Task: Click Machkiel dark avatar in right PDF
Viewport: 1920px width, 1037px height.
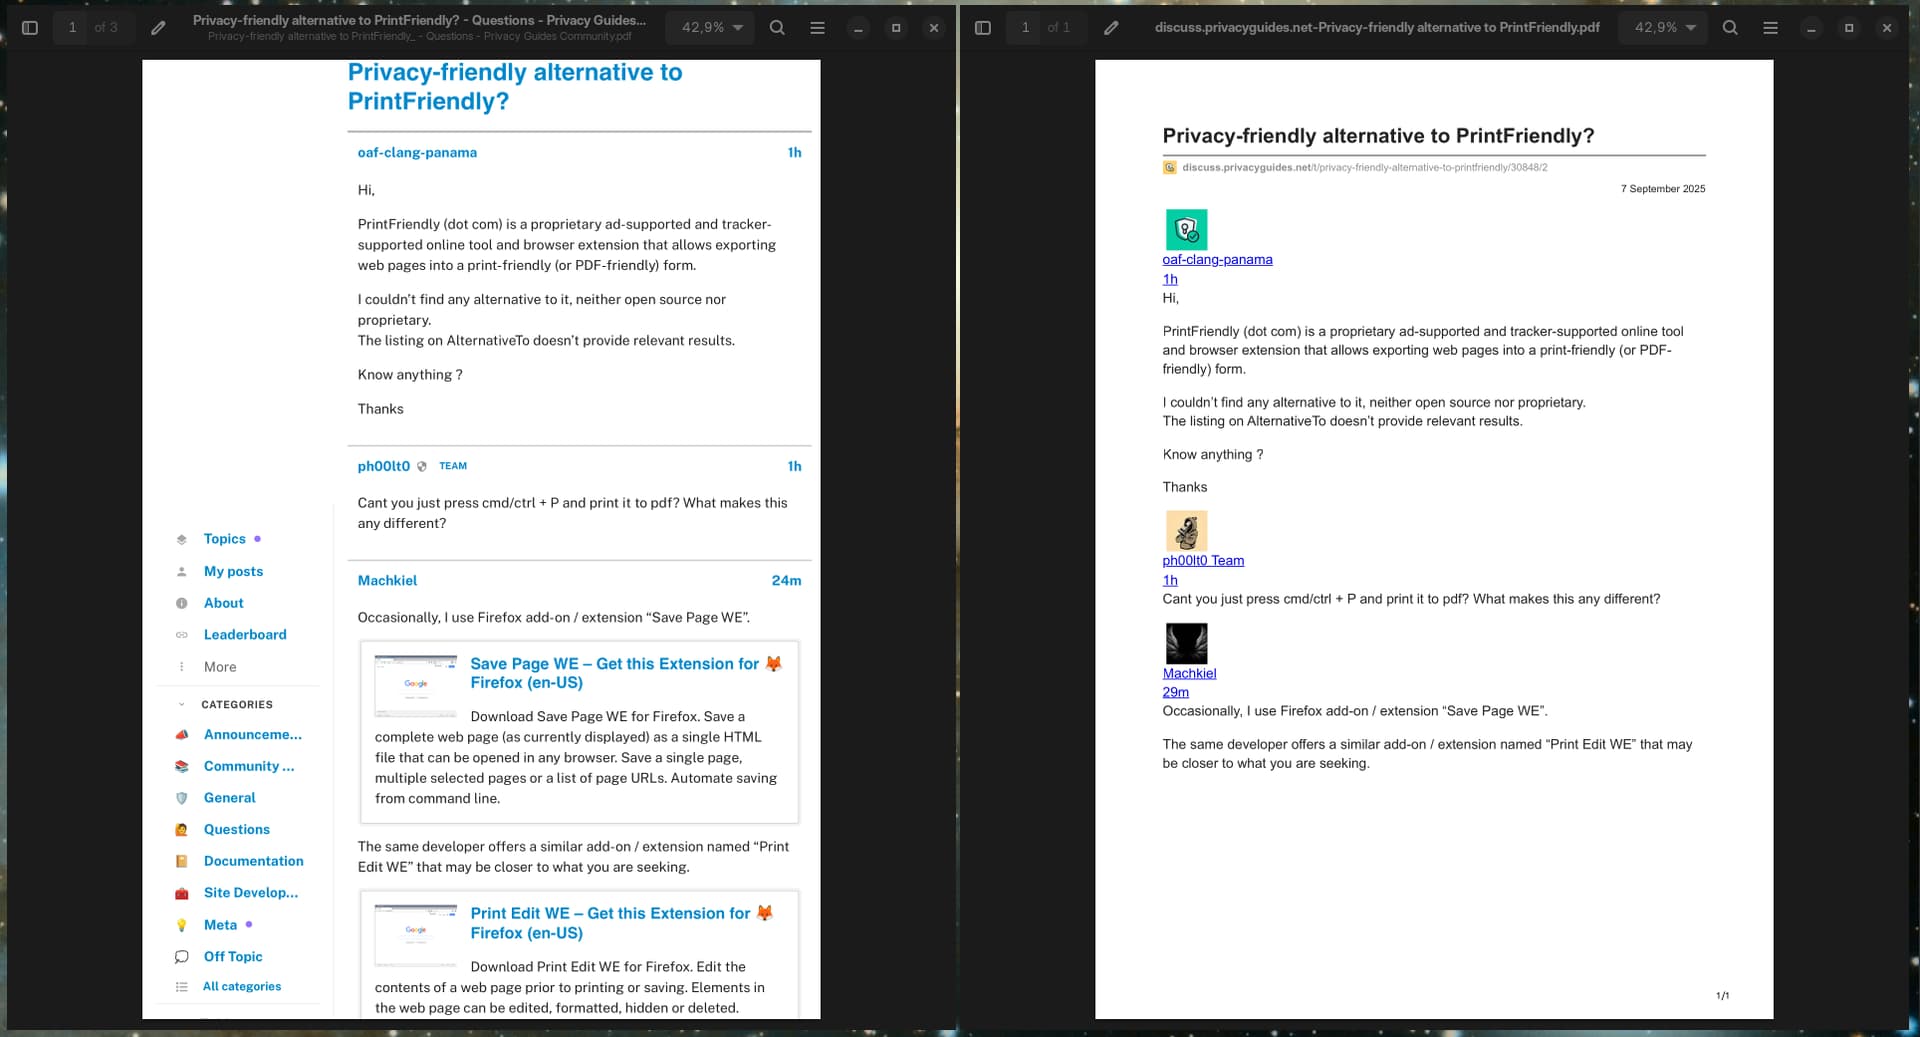Action: pos(1186,644)
